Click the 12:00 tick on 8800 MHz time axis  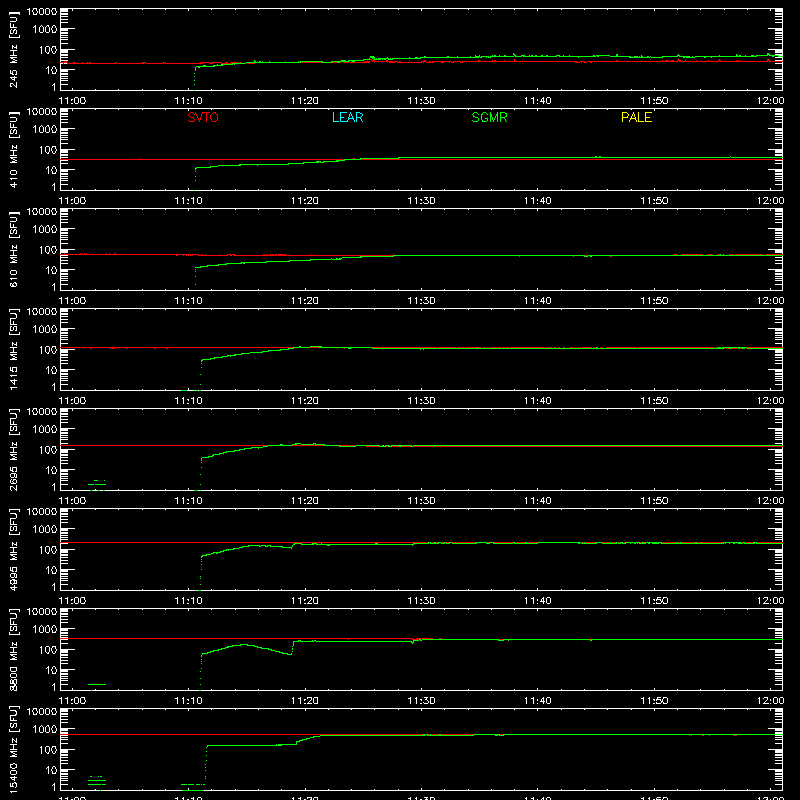tap(770, 701)
